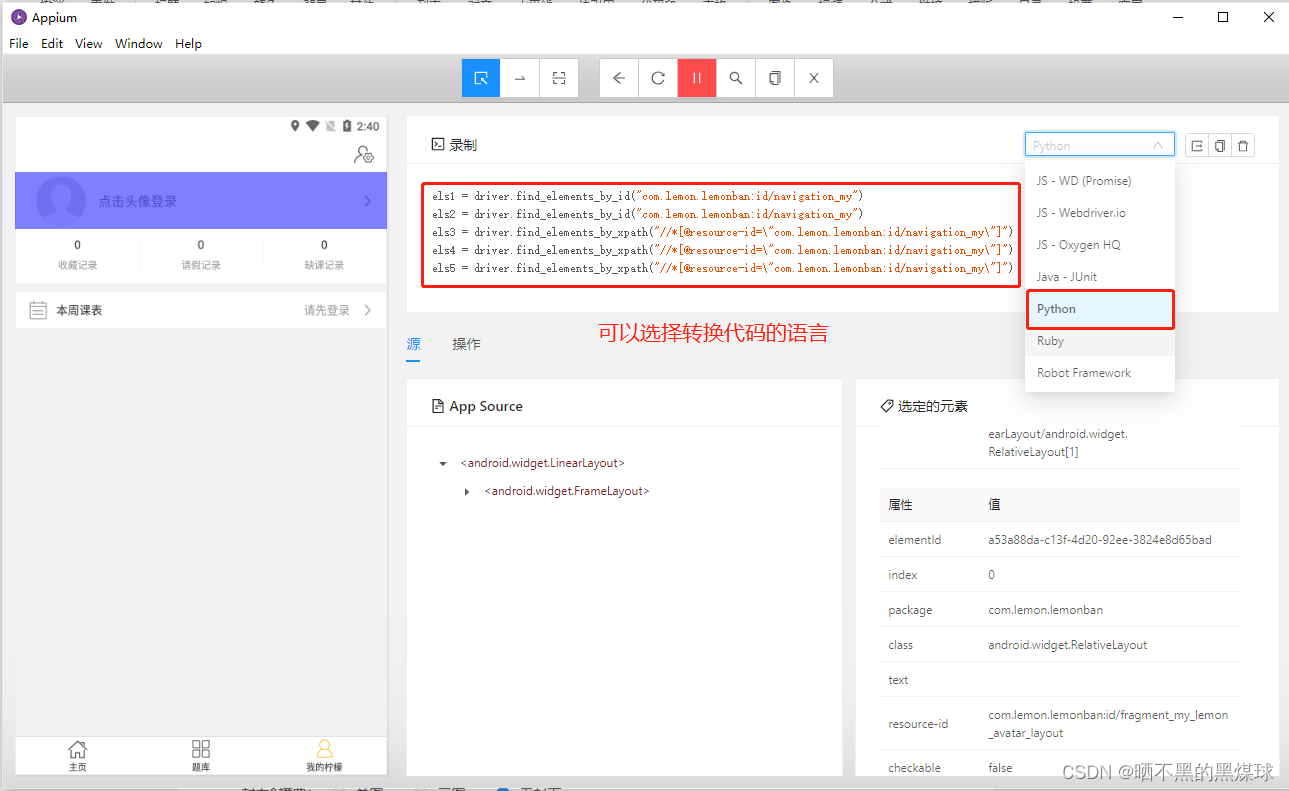Tap the 题库 bottom navigation item
This screenshot has height=791, width=1289.
pos(201,755)
